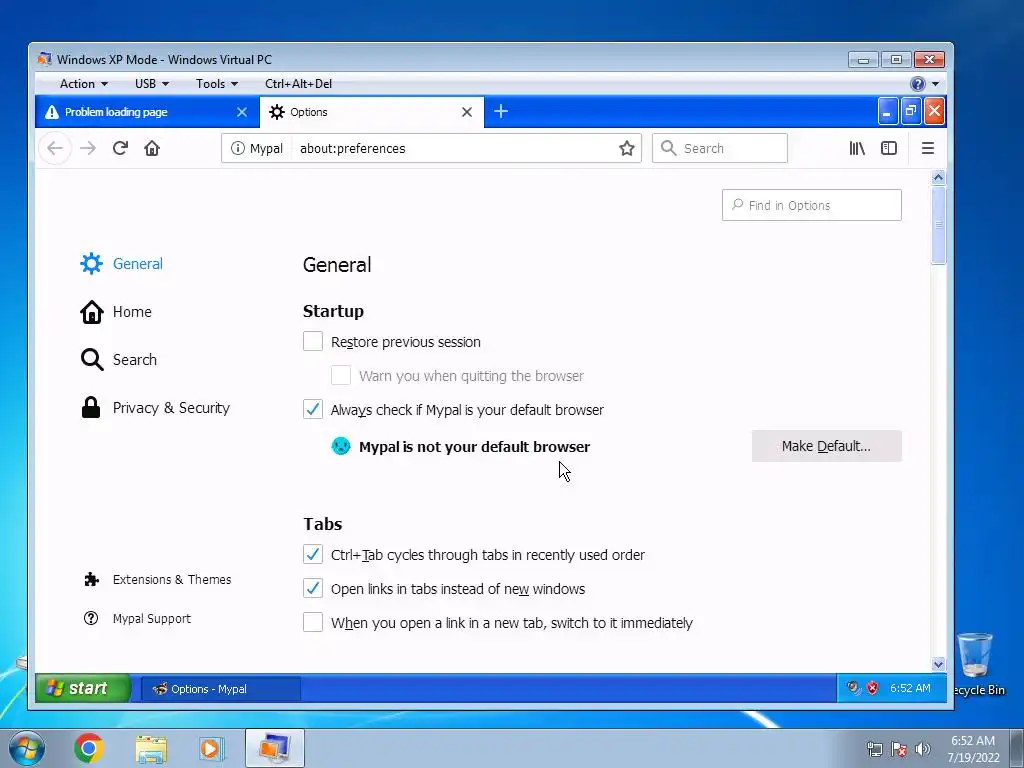Bookmark this page with the star icon

point(627,148)
